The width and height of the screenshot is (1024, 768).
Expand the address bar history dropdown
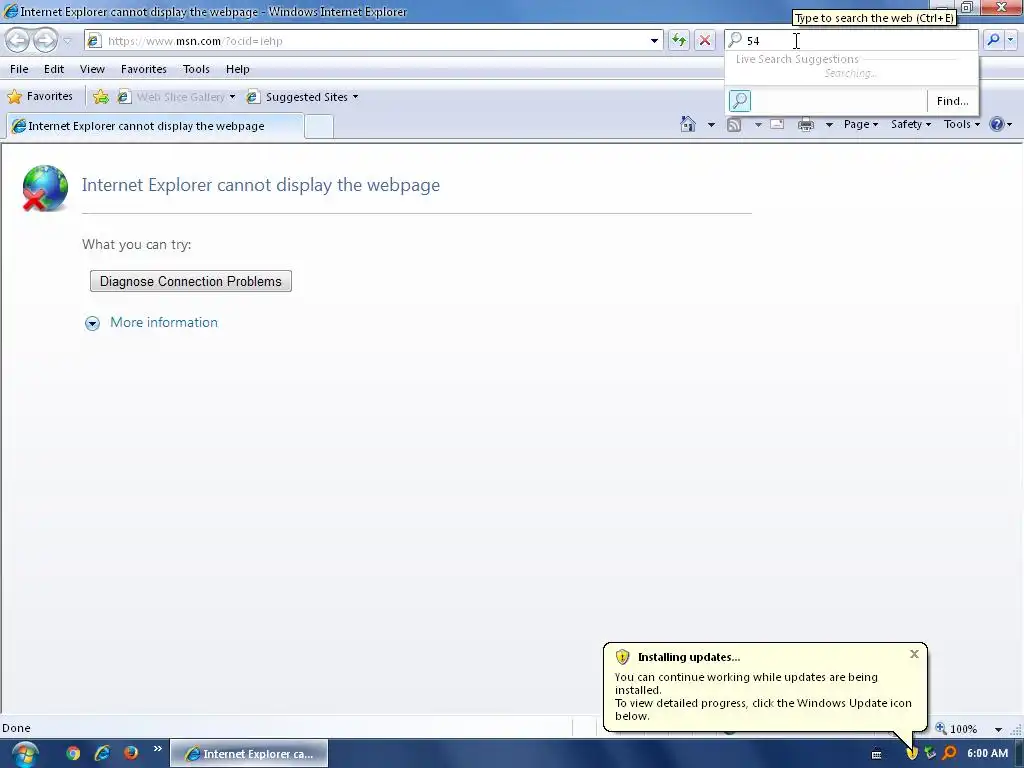[654, 40]
